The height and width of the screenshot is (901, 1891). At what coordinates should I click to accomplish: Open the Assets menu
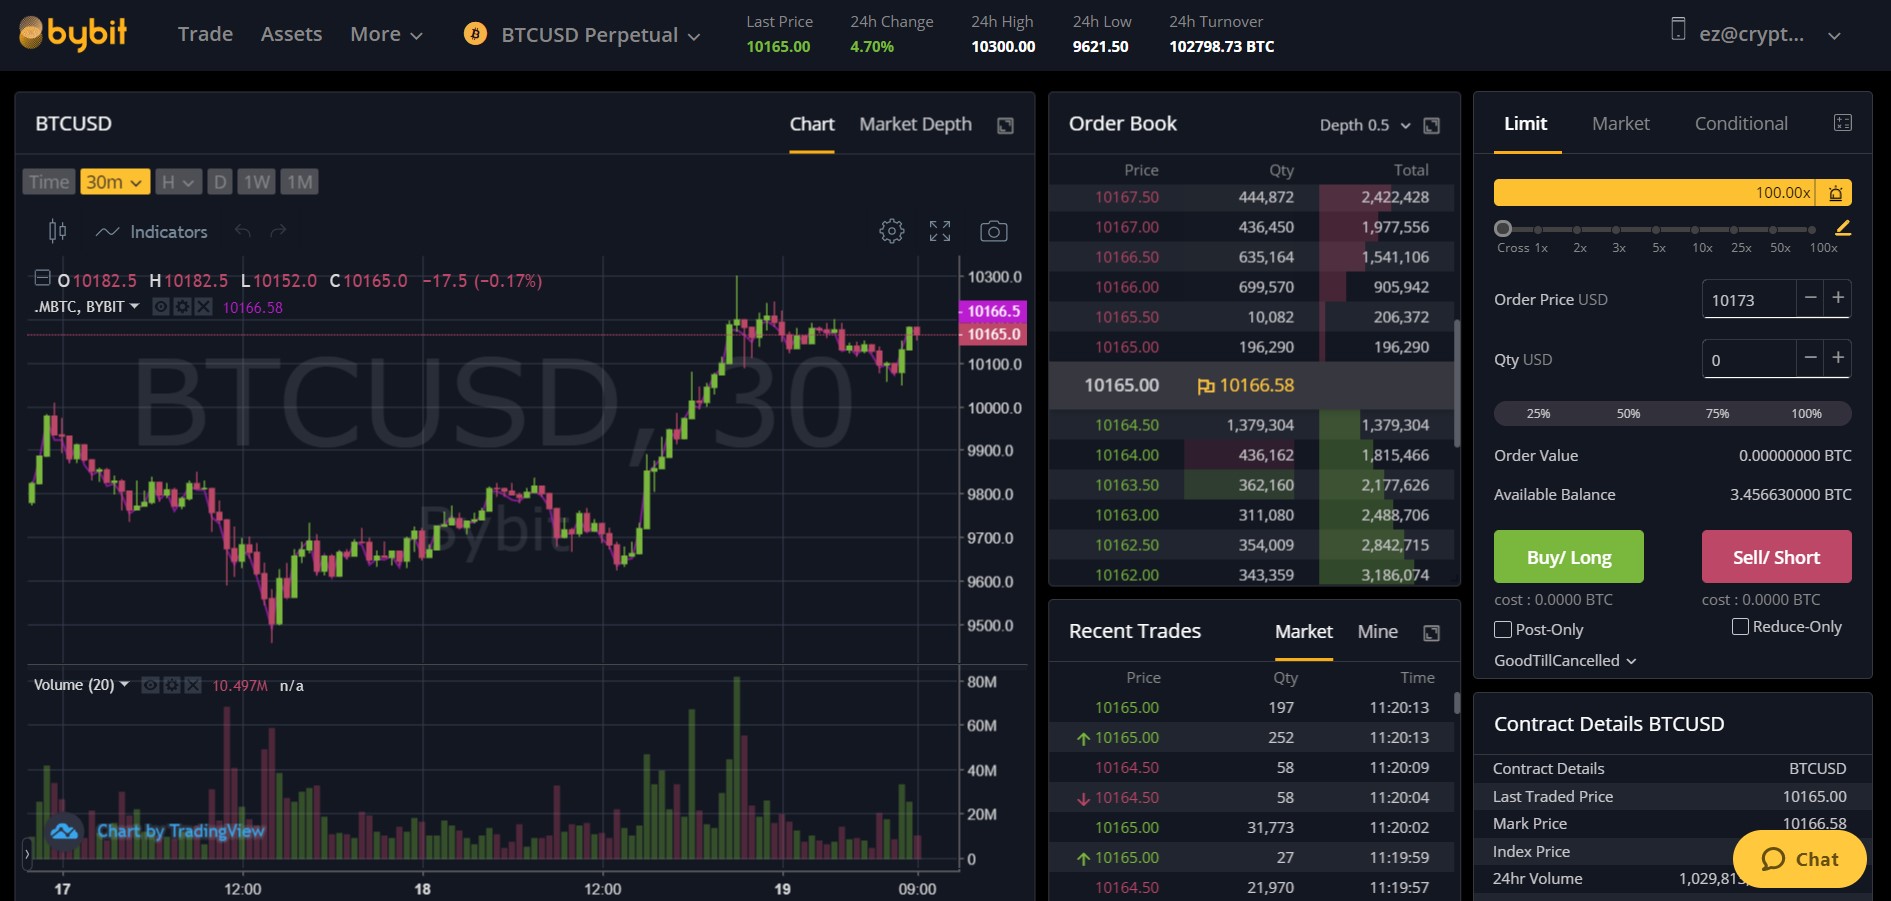(x=291, y=34)
